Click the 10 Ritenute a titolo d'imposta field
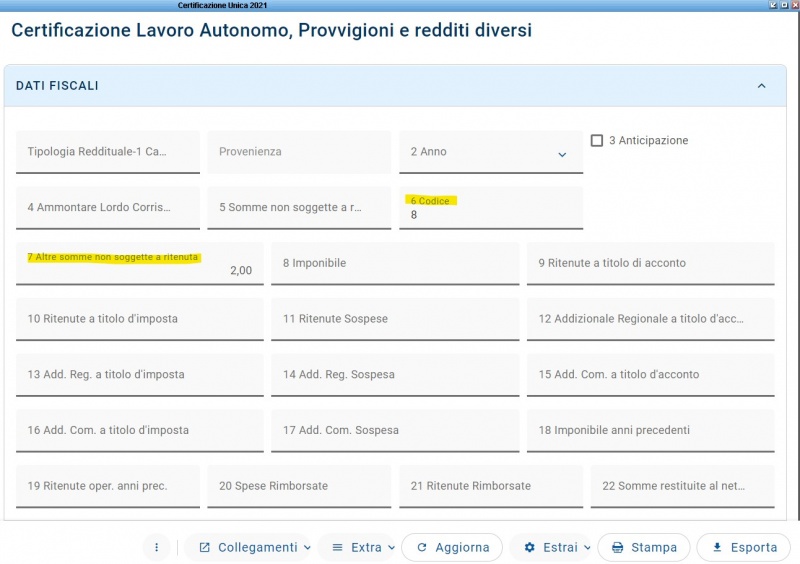Image resolution: width=800 pixels, height=564 pixels. click(x=140, y=318)
